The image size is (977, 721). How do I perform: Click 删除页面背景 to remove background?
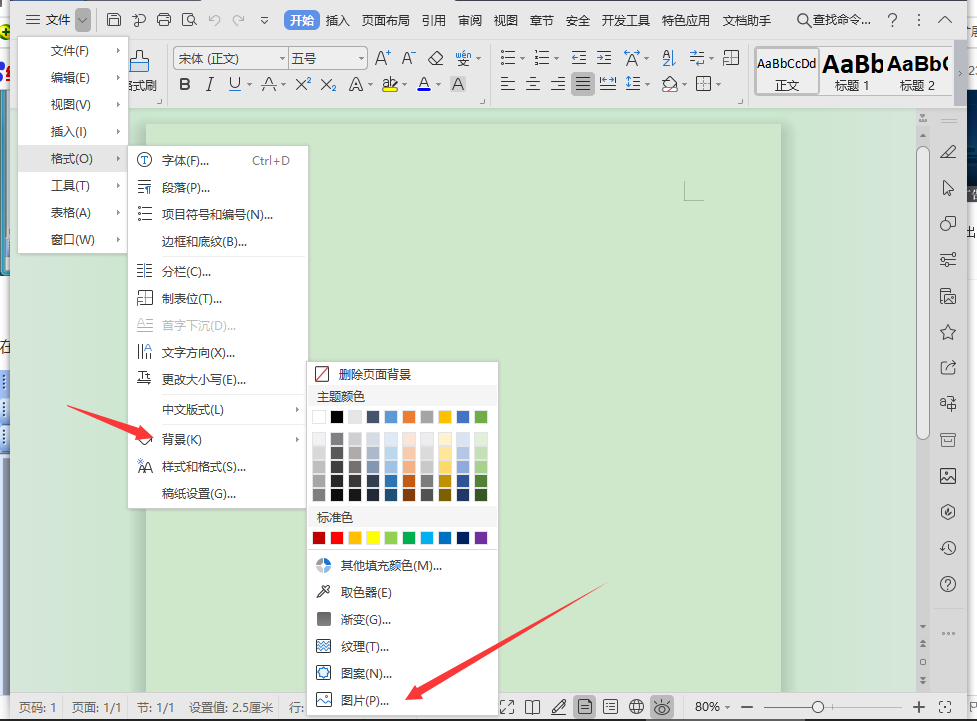pos(374,374)
